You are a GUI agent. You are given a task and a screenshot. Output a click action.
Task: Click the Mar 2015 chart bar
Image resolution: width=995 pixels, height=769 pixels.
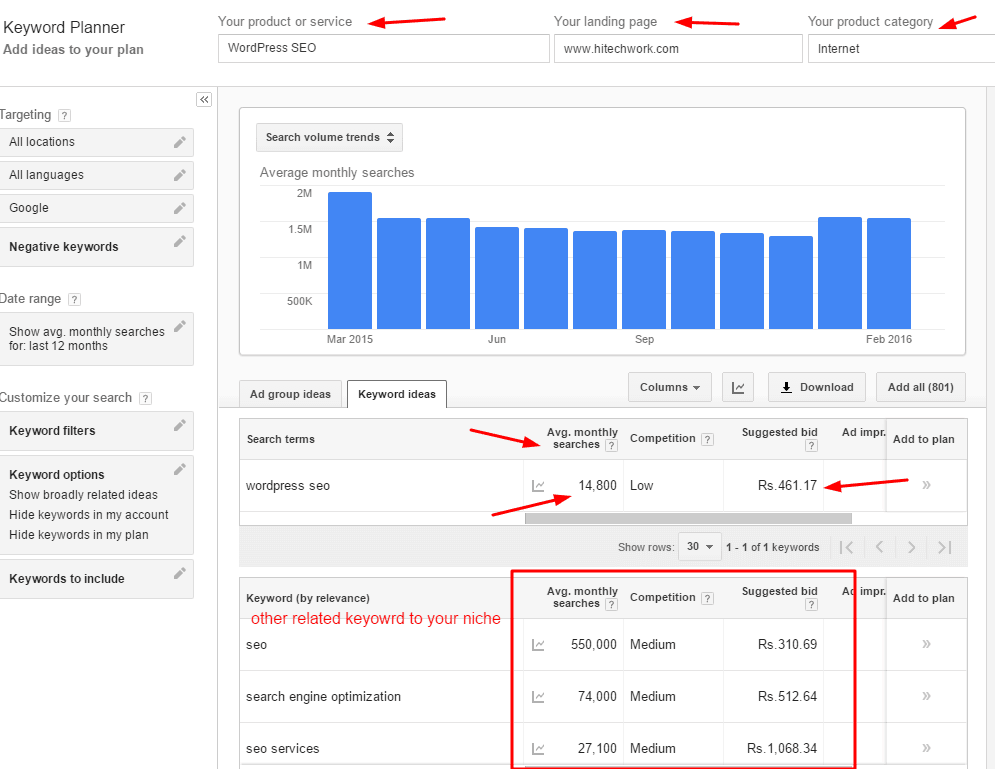pyautogui.click(x=350, y=261)
